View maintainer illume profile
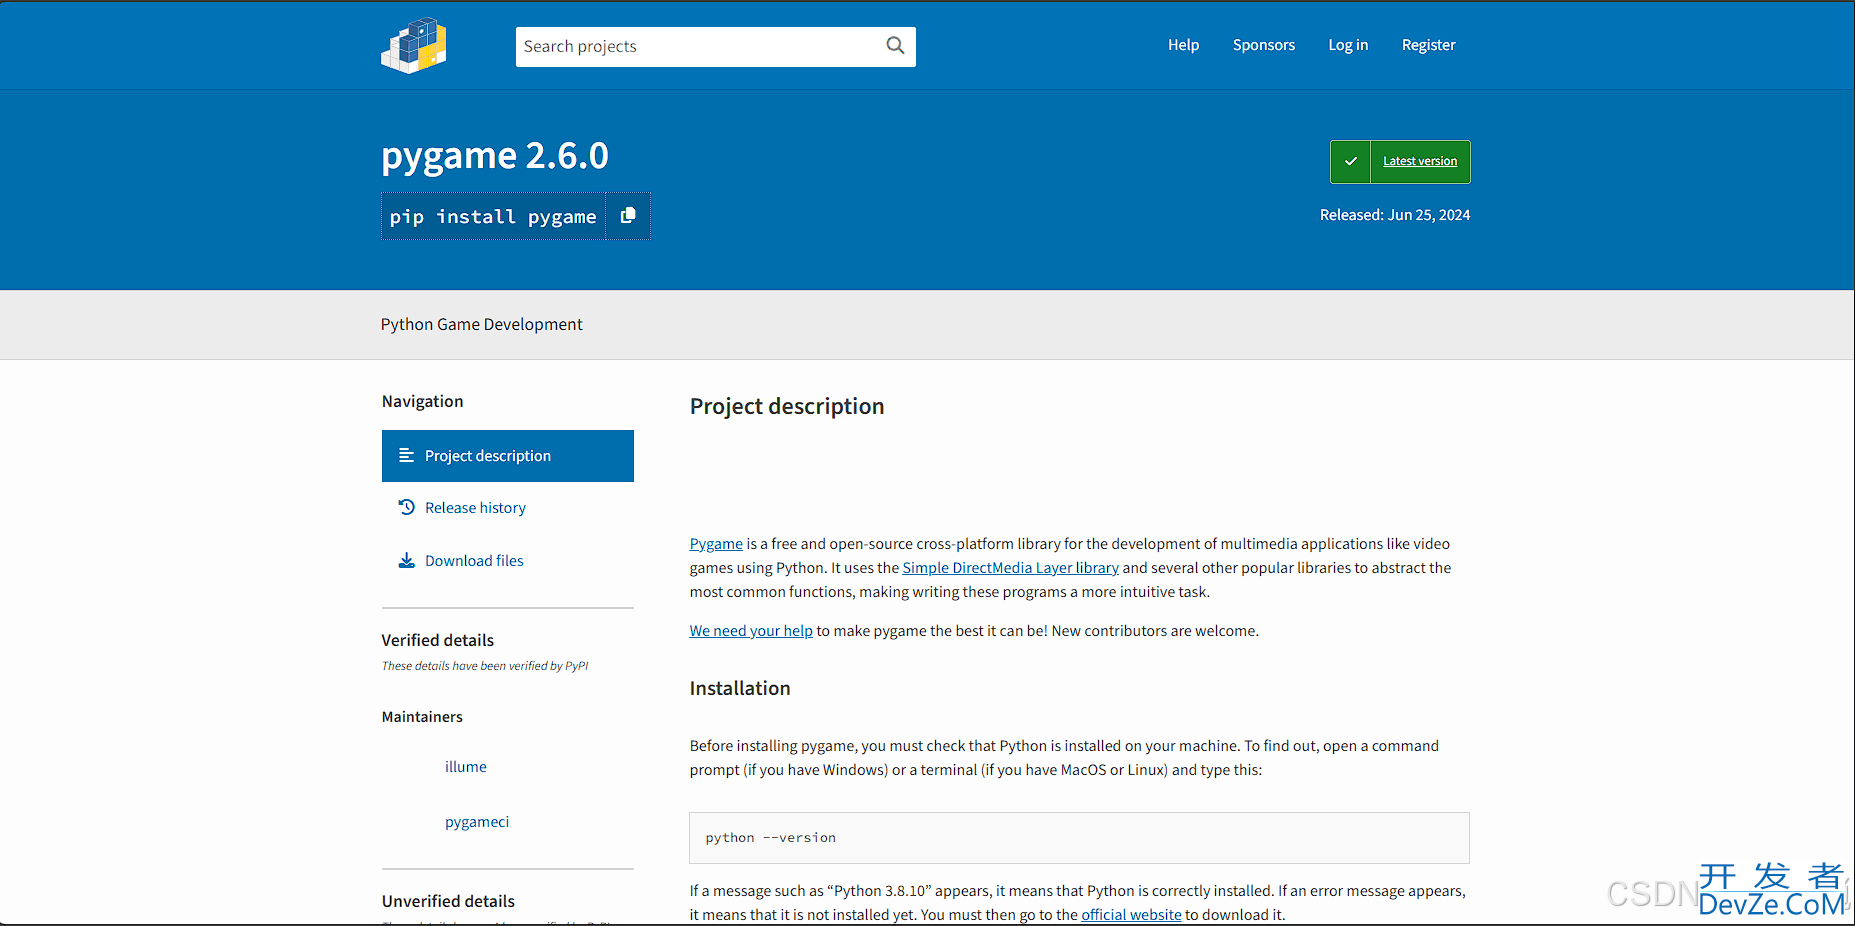Viewport: 1855px width, 926px height. [x=466, y=767]
